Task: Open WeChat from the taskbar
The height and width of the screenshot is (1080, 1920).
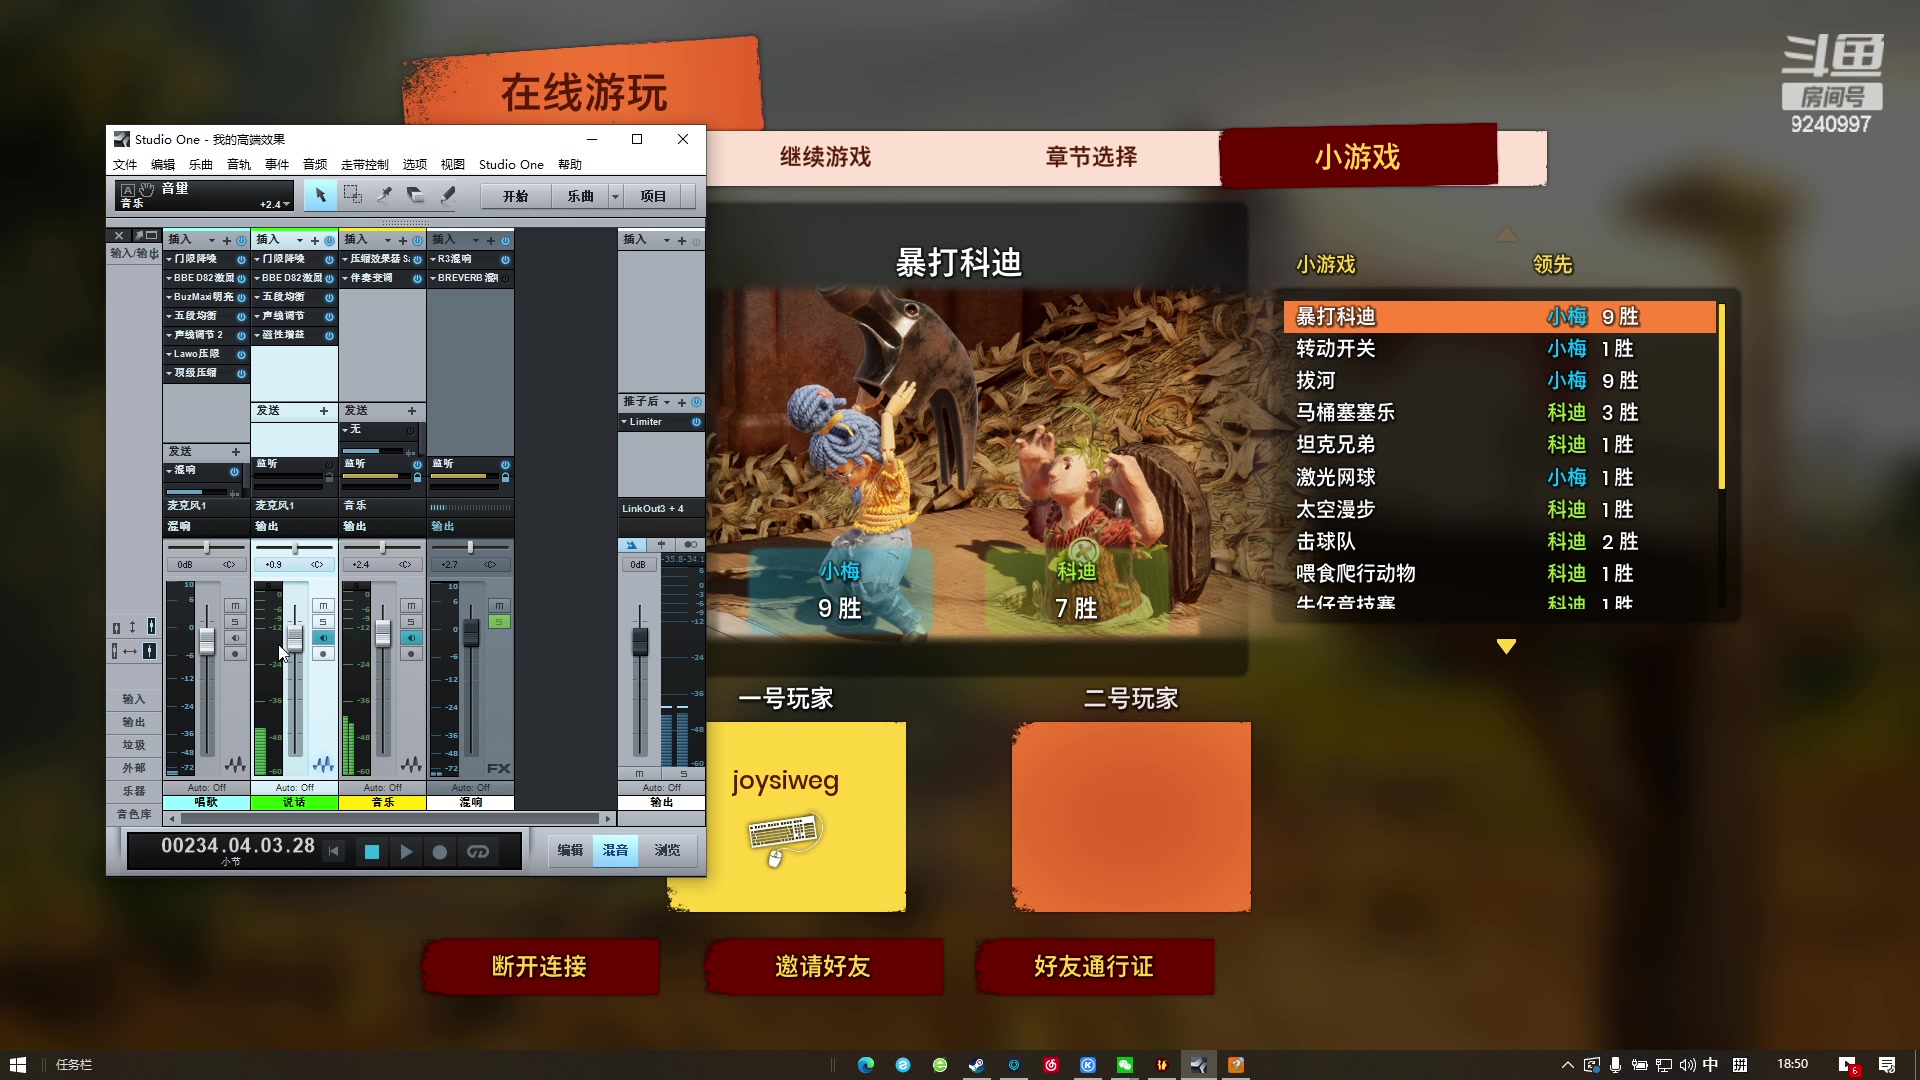Action: pos(1125,1064)
